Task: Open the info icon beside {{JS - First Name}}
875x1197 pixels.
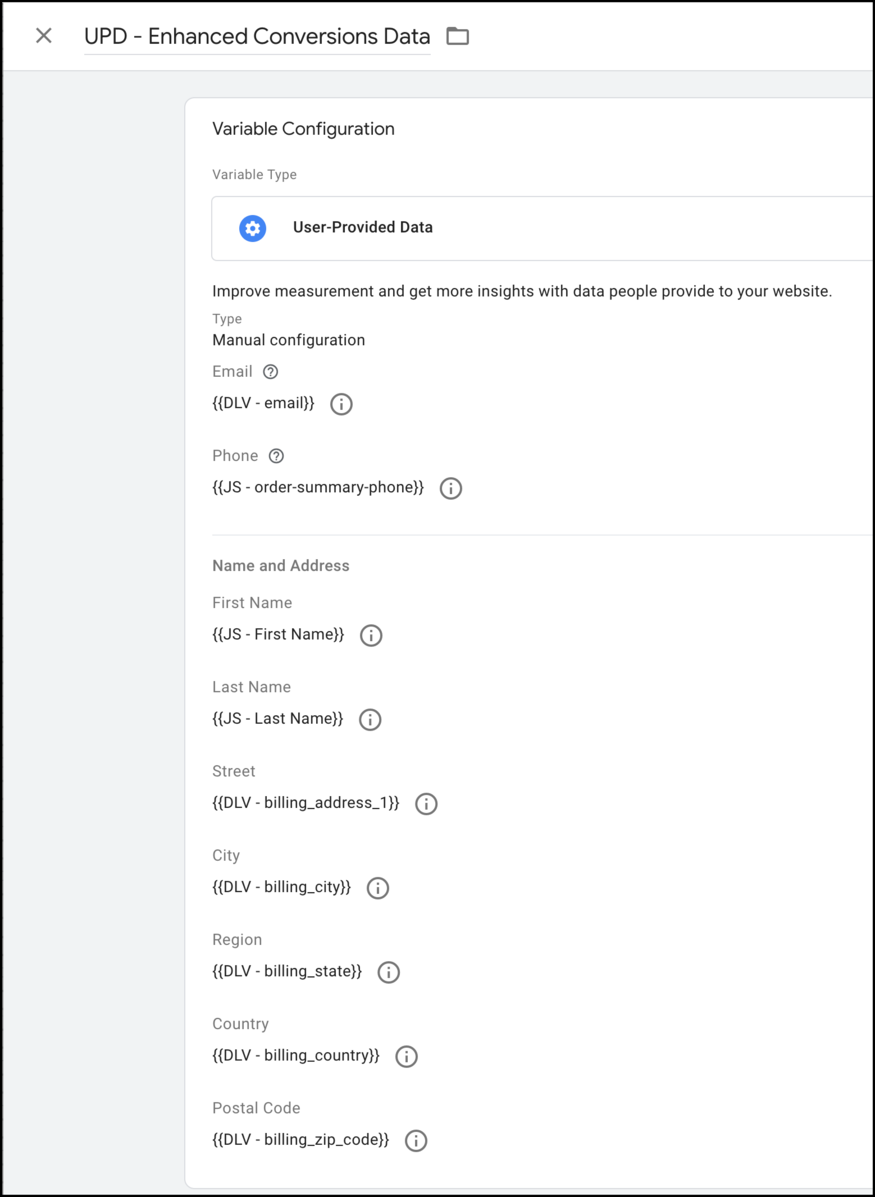Action: [x=371, y=635]
